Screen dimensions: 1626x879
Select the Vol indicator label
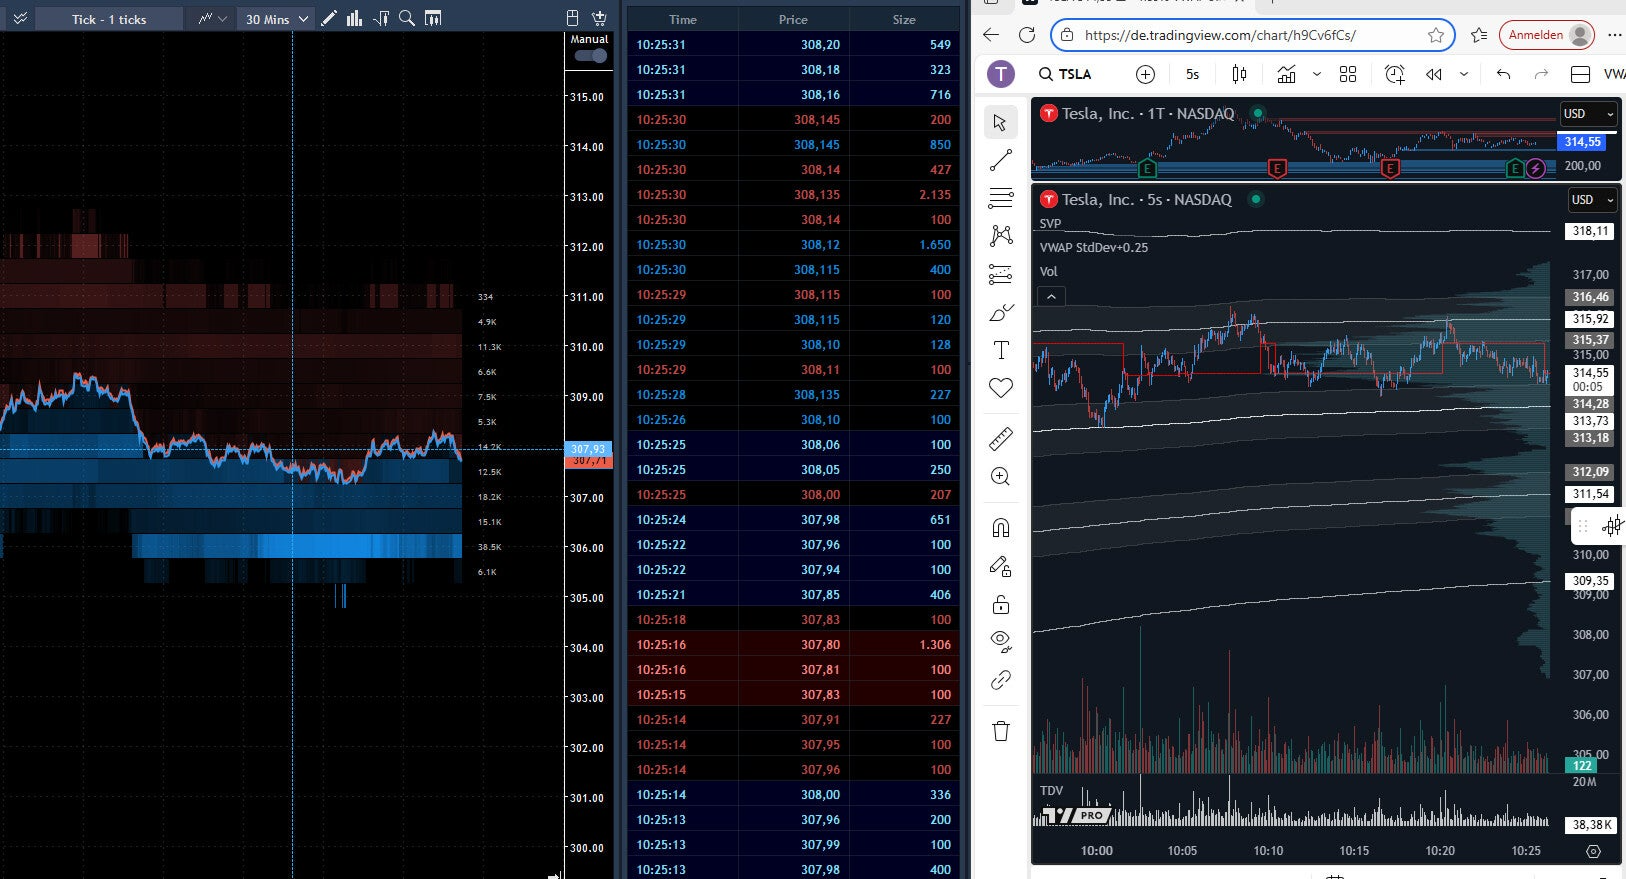click(1048, 272)
